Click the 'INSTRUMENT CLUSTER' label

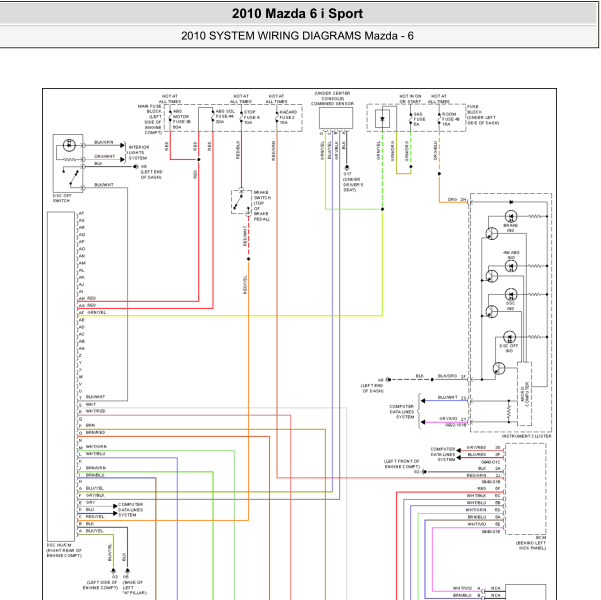[x=527, y=436]
